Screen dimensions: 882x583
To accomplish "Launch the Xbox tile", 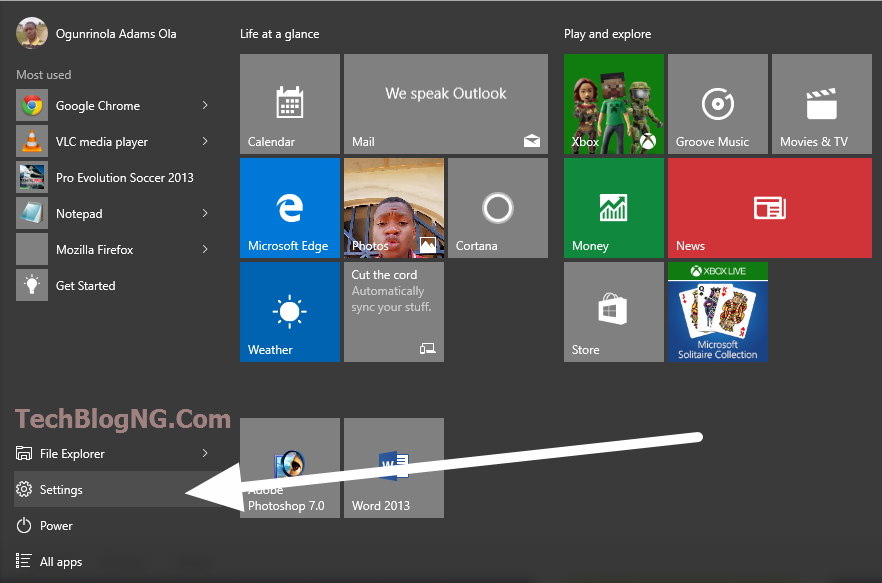I will [614, 104].
